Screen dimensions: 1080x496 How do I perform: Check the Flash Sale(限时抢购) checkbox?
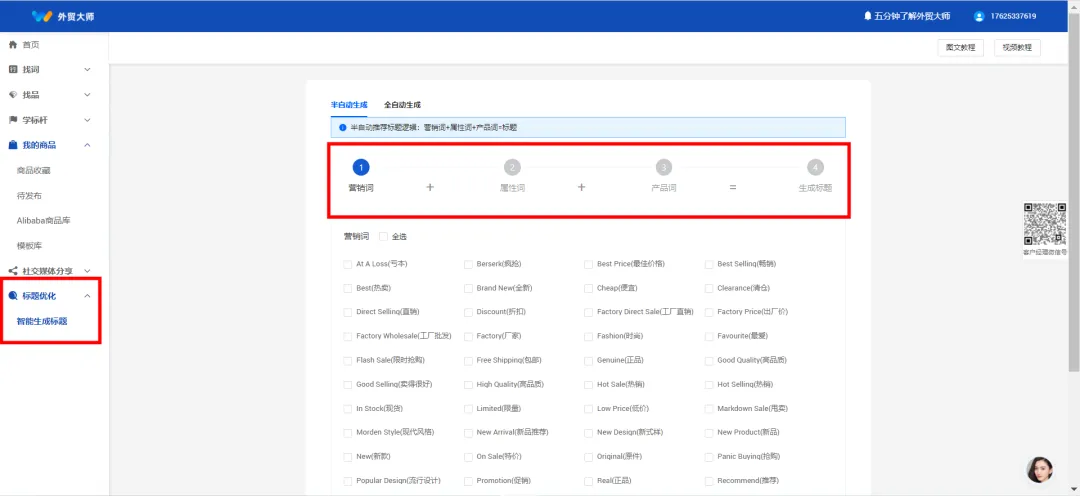coord(348,360)
